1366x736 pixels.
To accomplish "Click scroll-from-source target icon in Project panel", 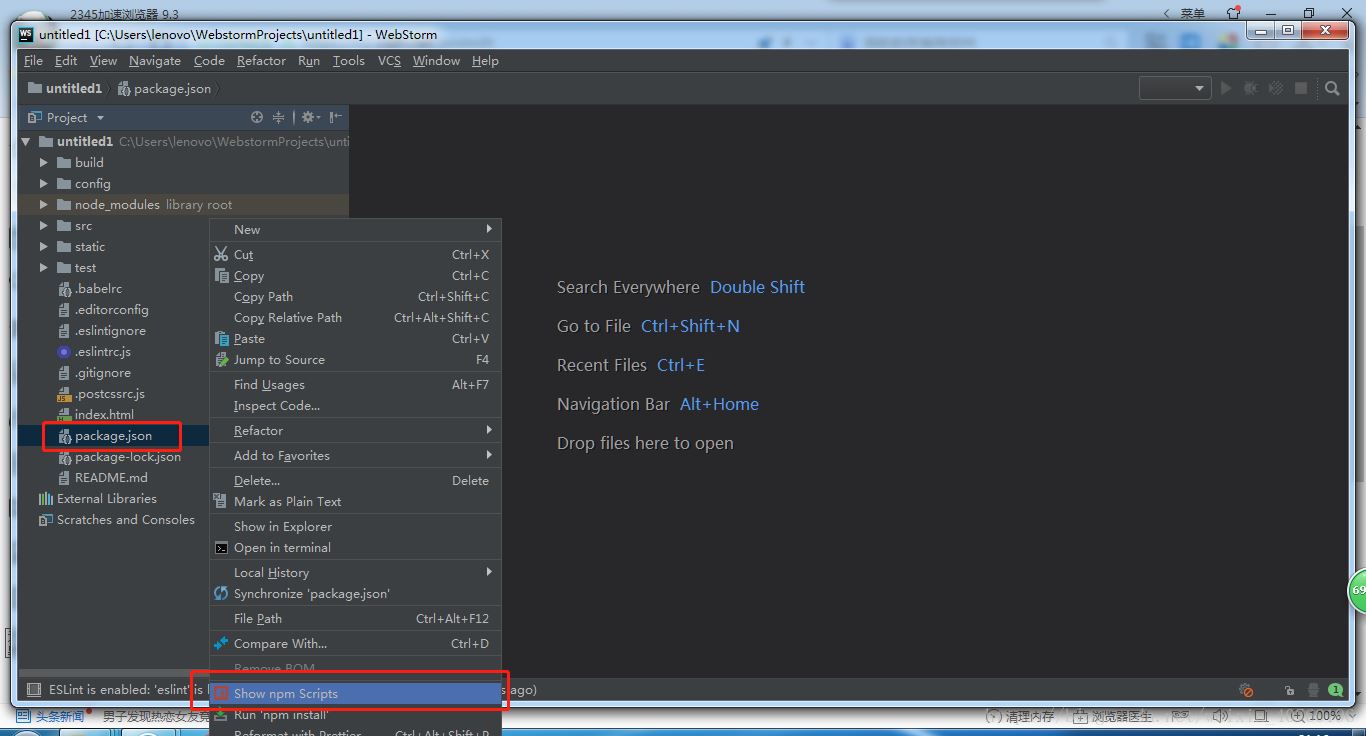I will pos(257,117).
